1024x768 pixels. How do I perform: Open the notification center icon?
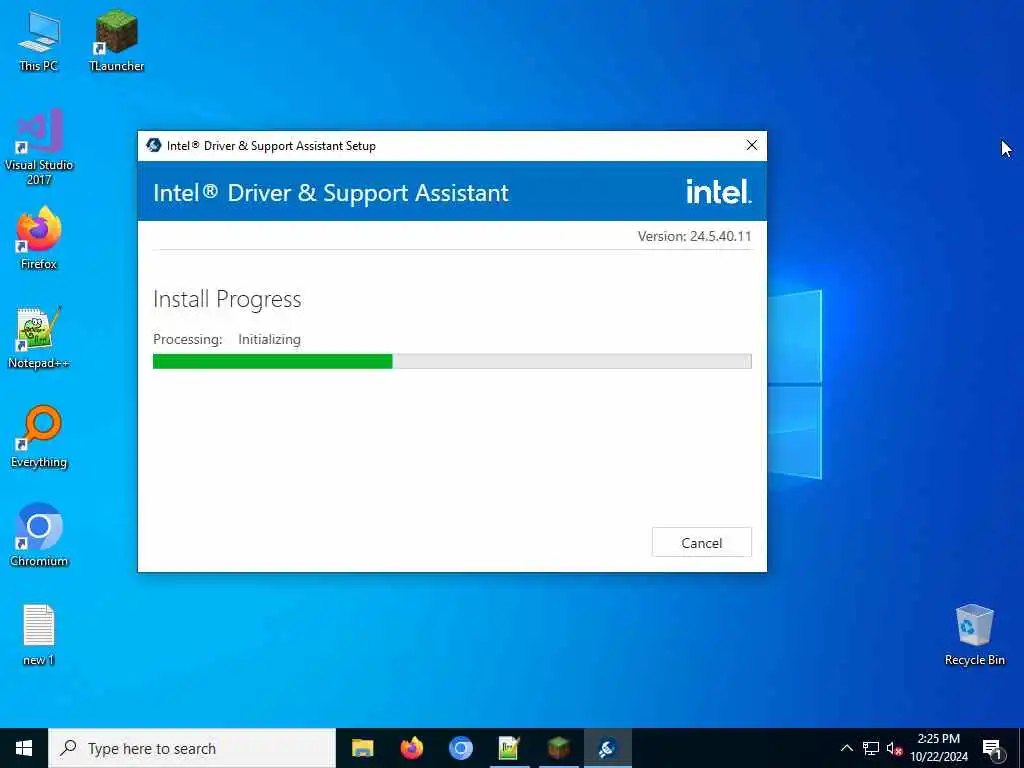[992, 748]
